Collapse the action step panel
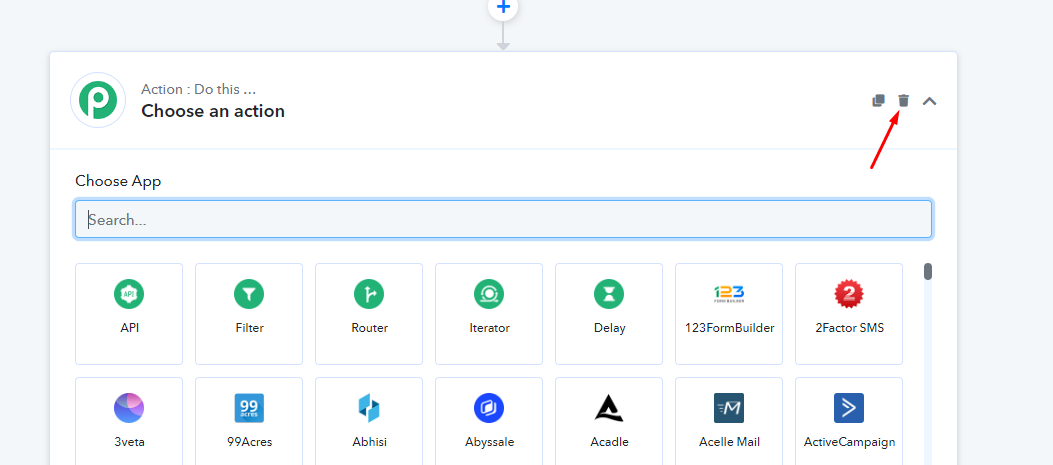Screen dimensions: 1053x465 (x=929, y=101)
